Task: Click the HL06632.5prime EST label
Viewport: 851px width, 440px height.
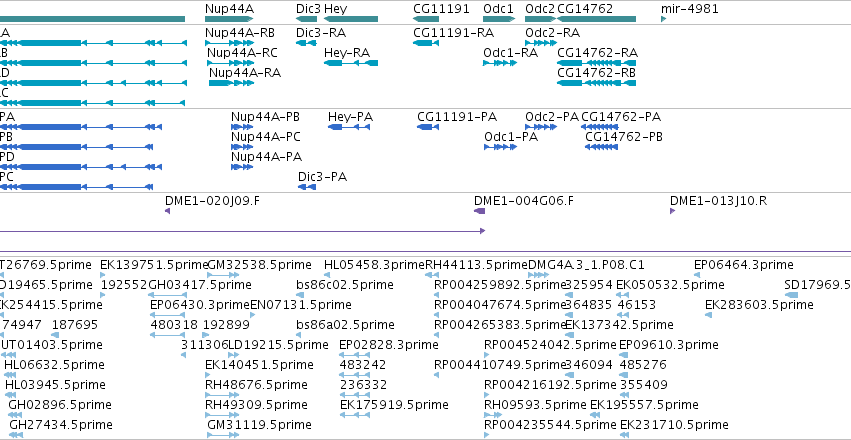Action: pos(54,365)
